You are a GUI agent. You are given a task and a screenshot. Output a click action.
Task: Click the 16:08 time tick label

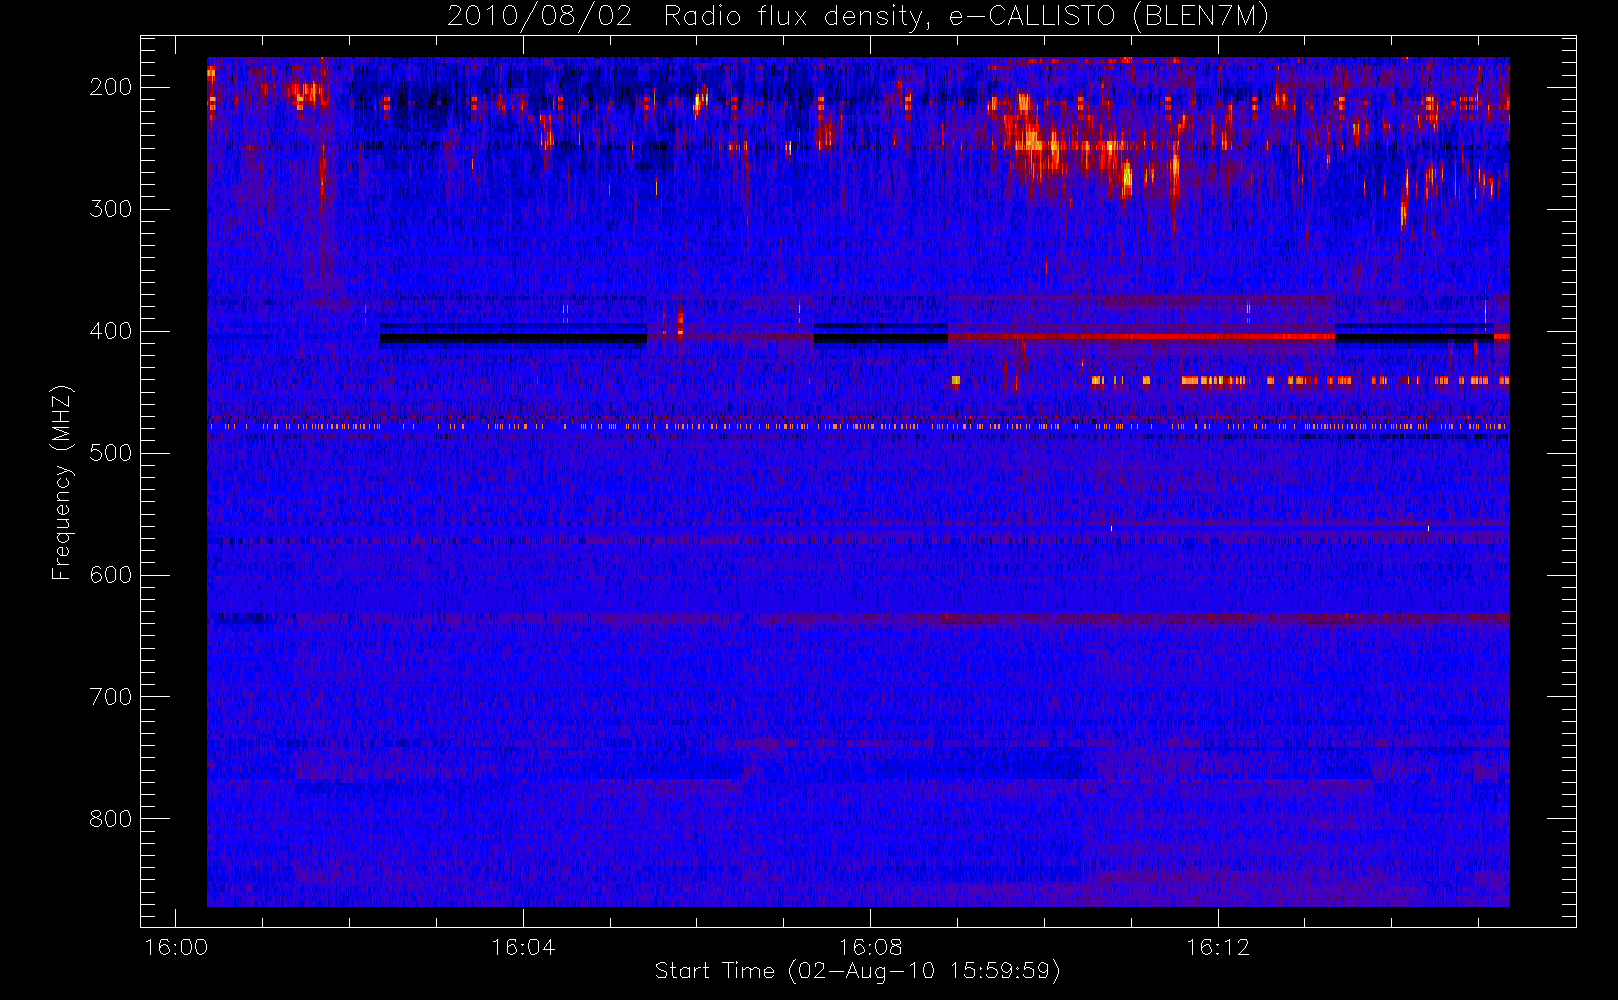(x=870, y=946)
